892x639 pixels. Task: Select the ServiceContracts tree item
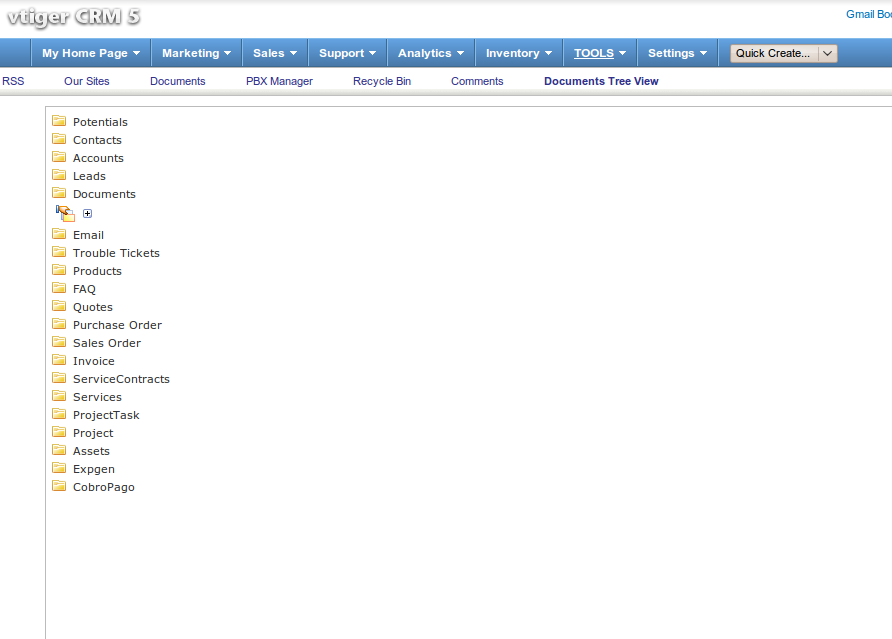(x=121, y=379)
